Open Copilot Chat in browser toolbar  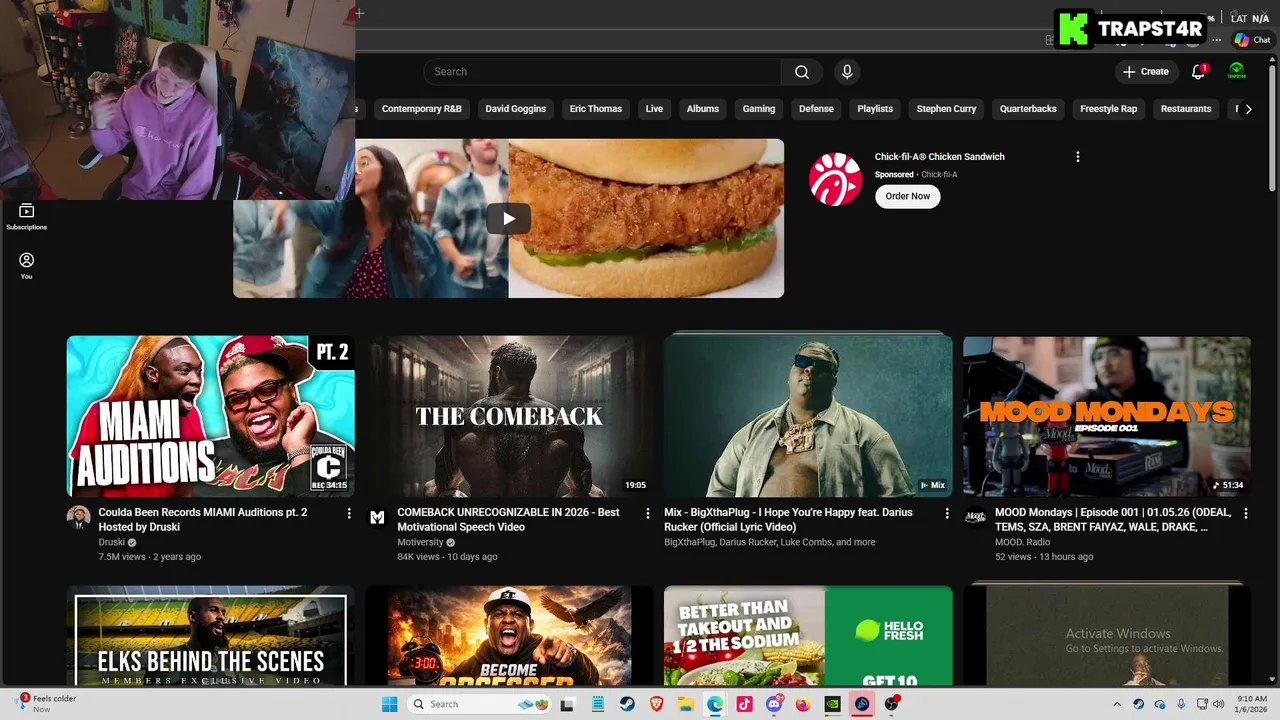click(1251, 40)
